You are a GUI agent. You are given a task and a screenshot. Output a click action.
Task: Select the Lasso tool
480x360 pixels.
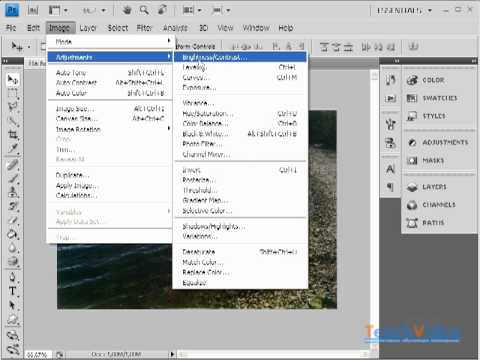click(13, 107)
